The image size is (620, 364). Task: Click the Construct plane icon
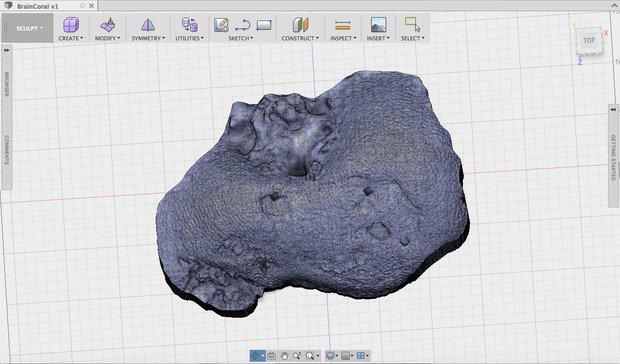tap(300, 25)
